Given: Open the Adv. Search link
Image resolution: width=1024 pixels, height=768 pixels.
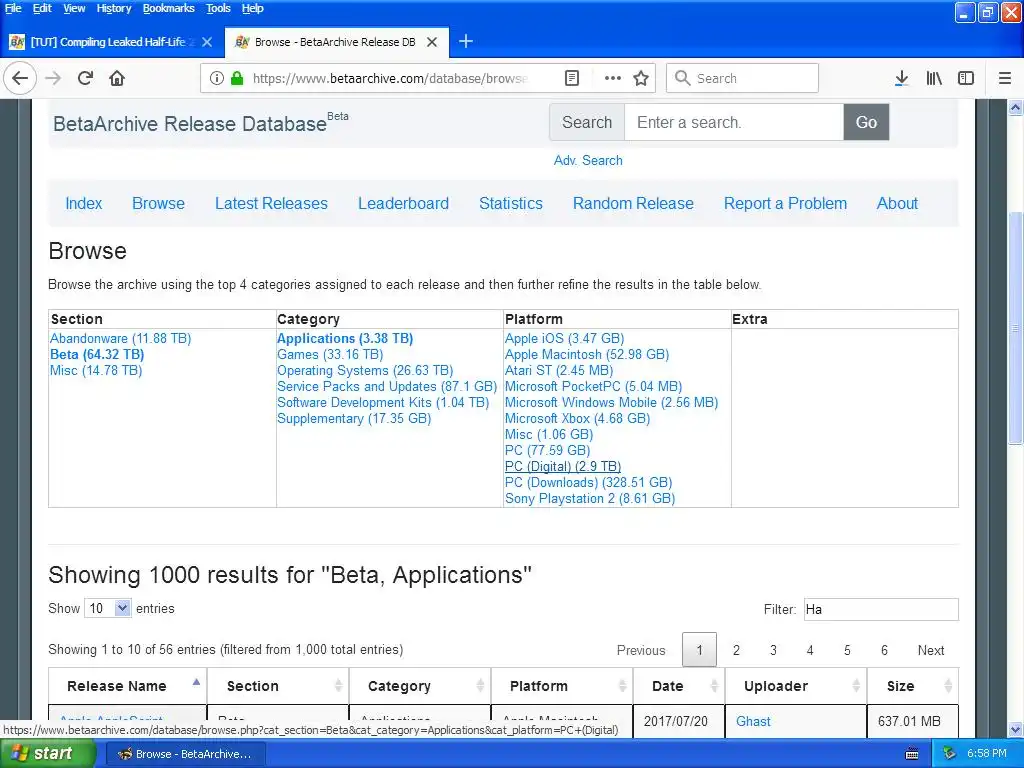Looking at the screenshot, I should tap(588, 161).
